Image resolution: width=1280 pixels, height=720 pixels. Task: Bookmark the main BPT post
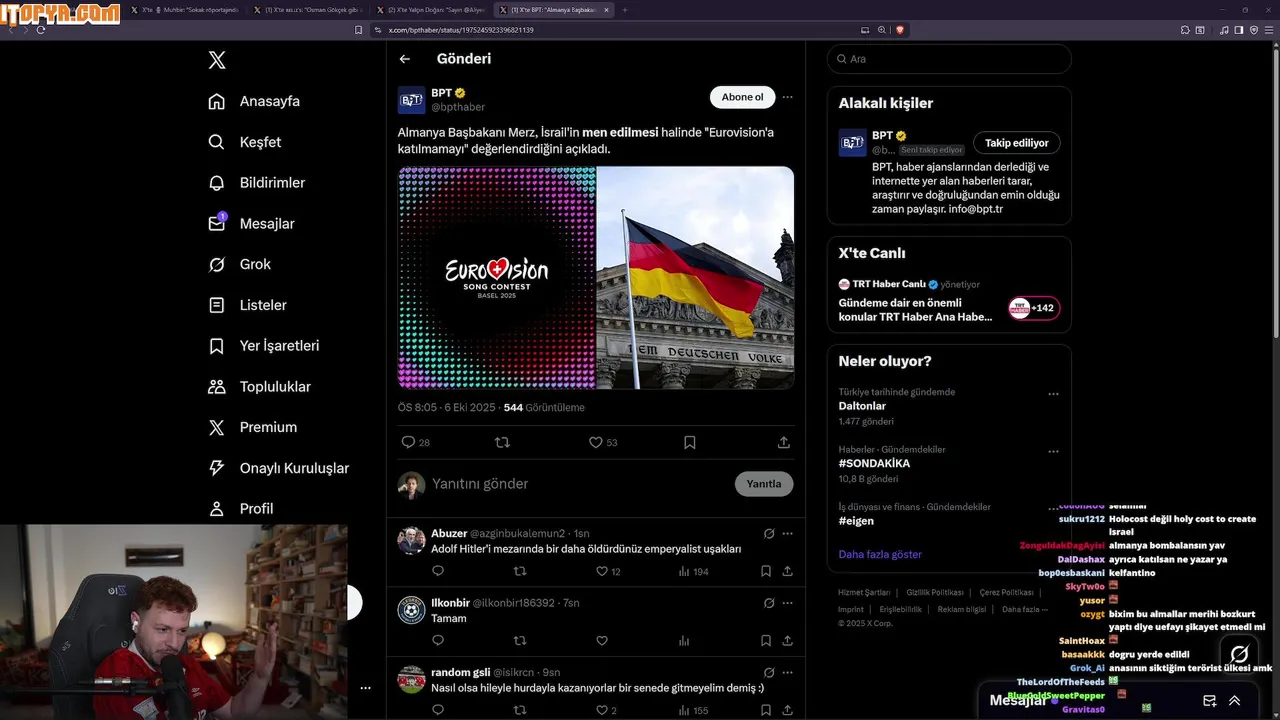[690, 442]
